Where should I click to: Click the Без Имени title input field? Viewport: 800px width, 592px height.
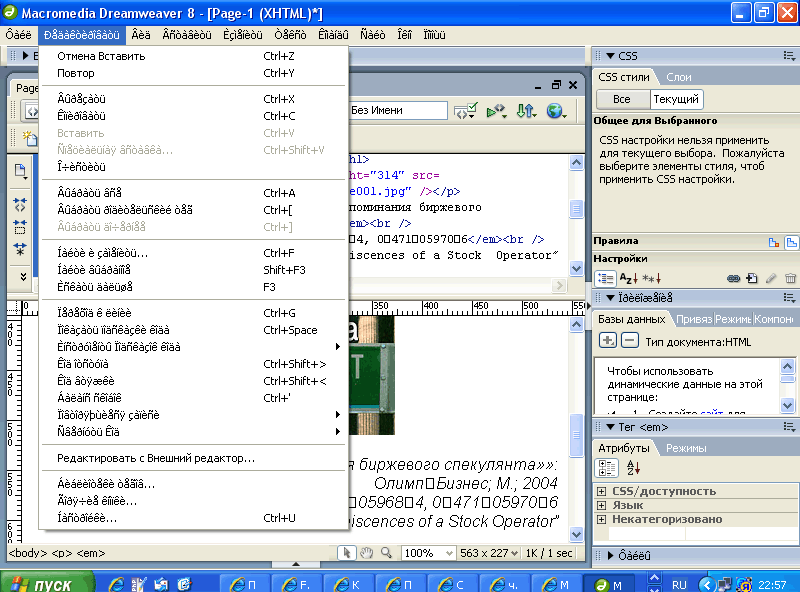pyautogui.click(x=397, y=110)
